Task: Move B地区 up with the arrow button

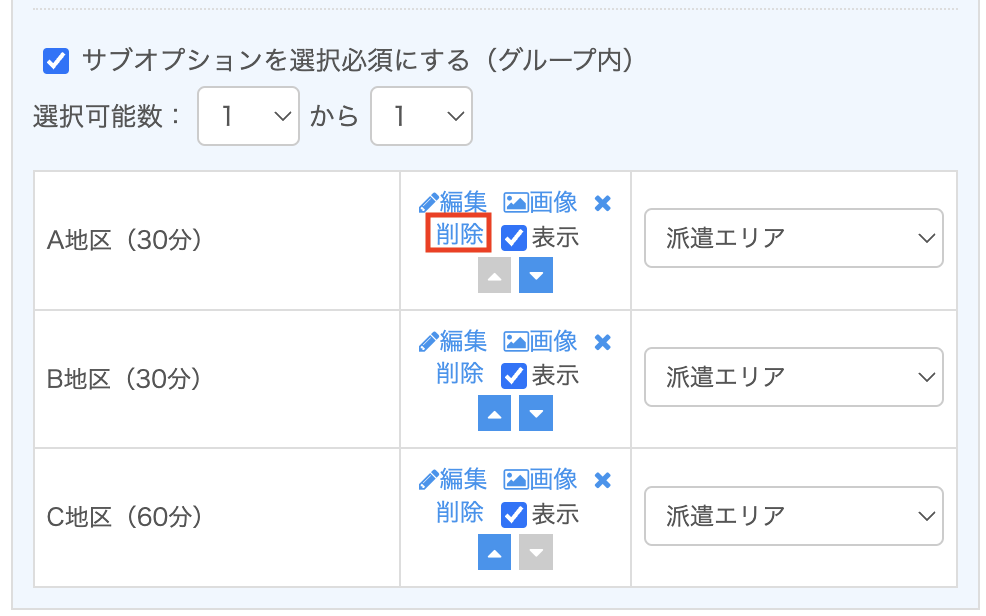Action: tap(494, 413)
